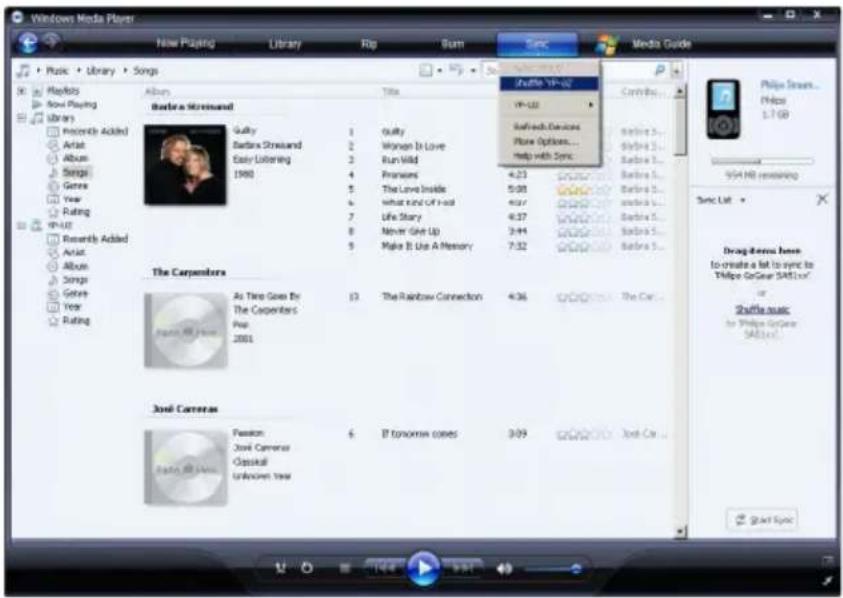843x598 pixels.
Task: Open the Burn tab
Action: pyautogui.click(x=453, y=44)
